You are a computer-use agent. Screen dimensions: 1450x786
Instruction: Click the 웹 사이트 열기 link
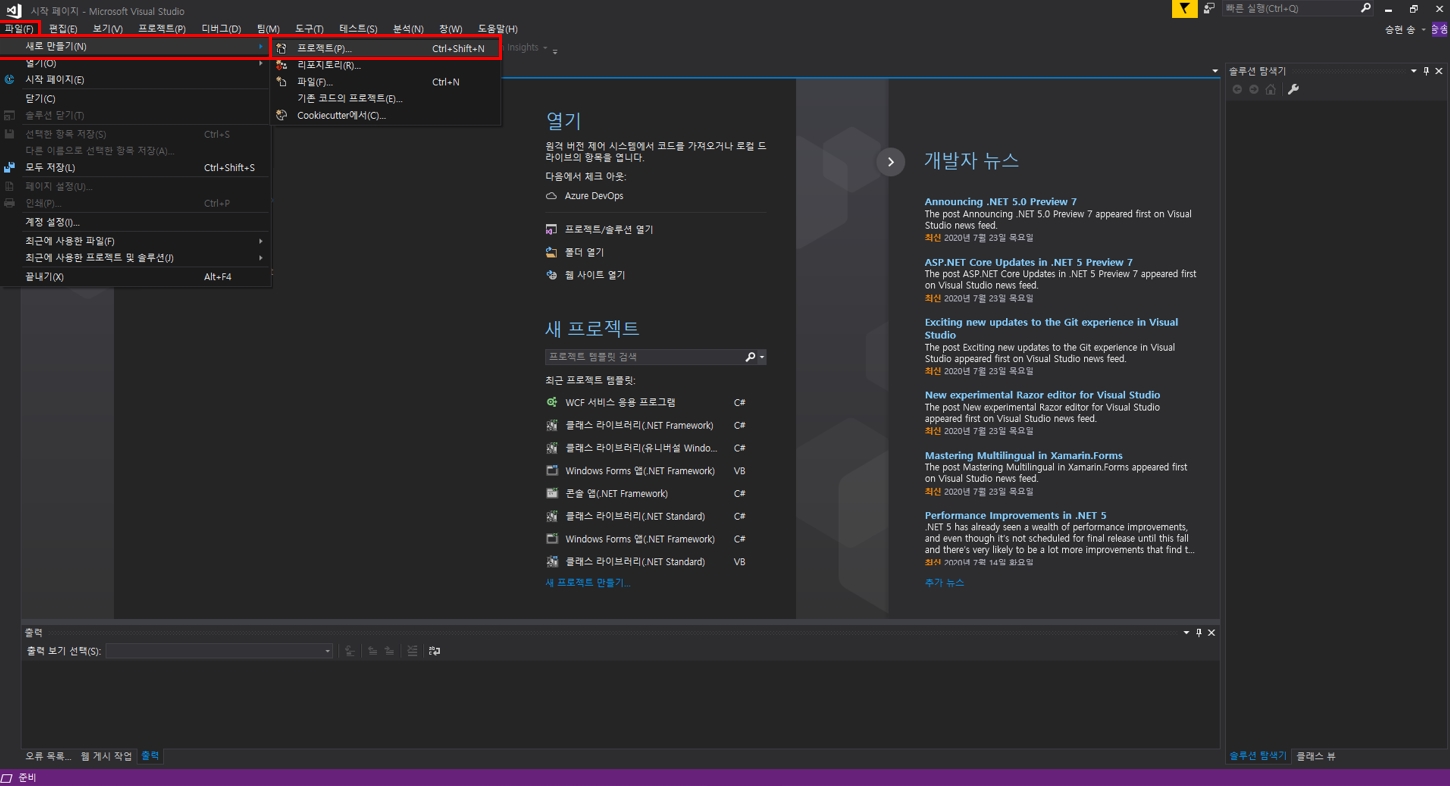pos(594,275)
